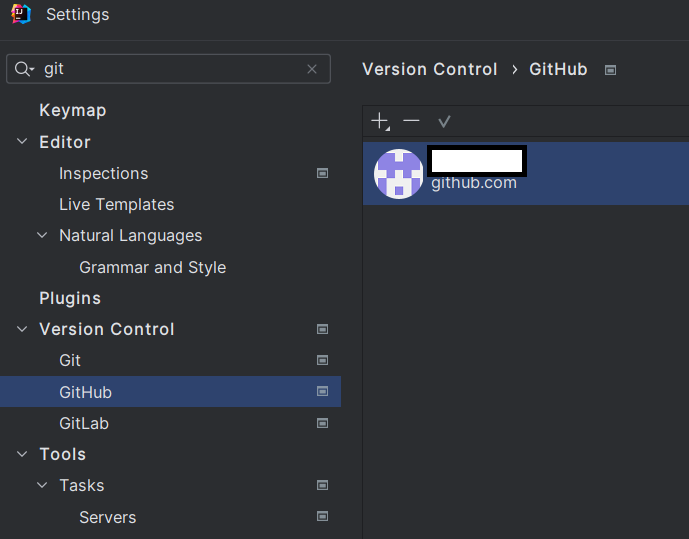Select Grammar and Style settings
The height and width of the screenshot is (539, 689).
click(152, 268)
